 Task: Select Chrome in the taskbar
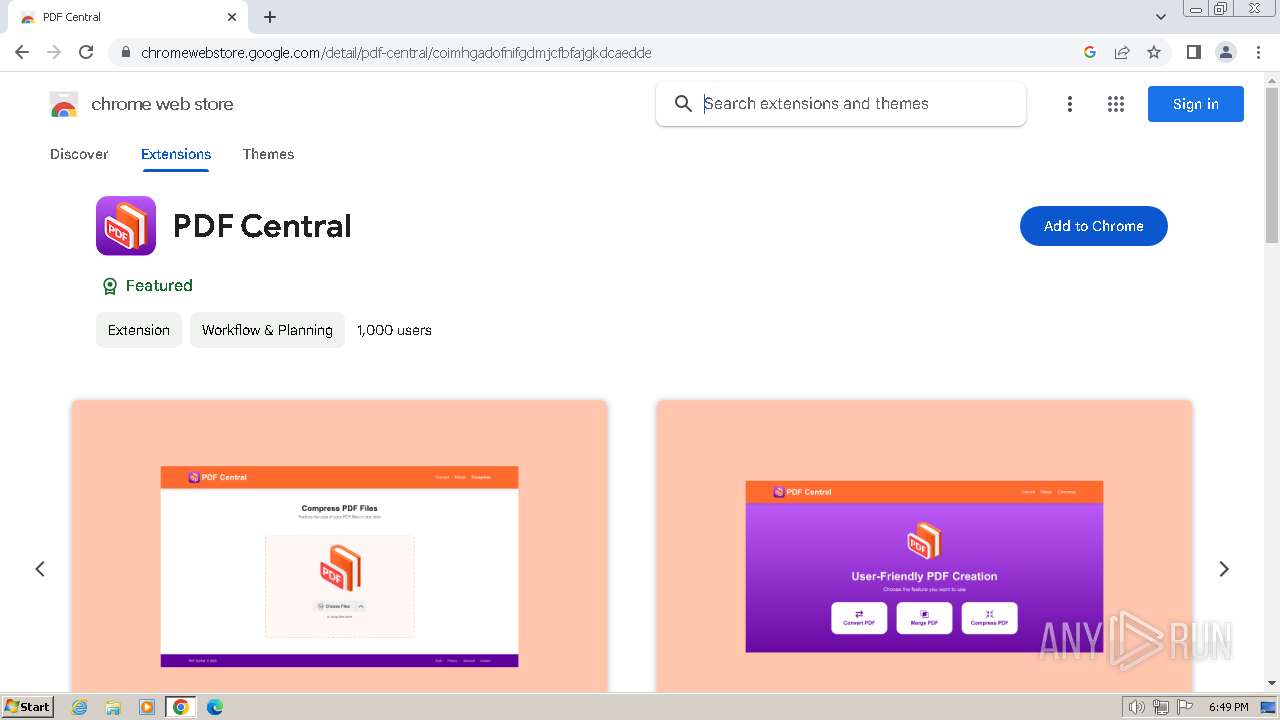point(181,707)
